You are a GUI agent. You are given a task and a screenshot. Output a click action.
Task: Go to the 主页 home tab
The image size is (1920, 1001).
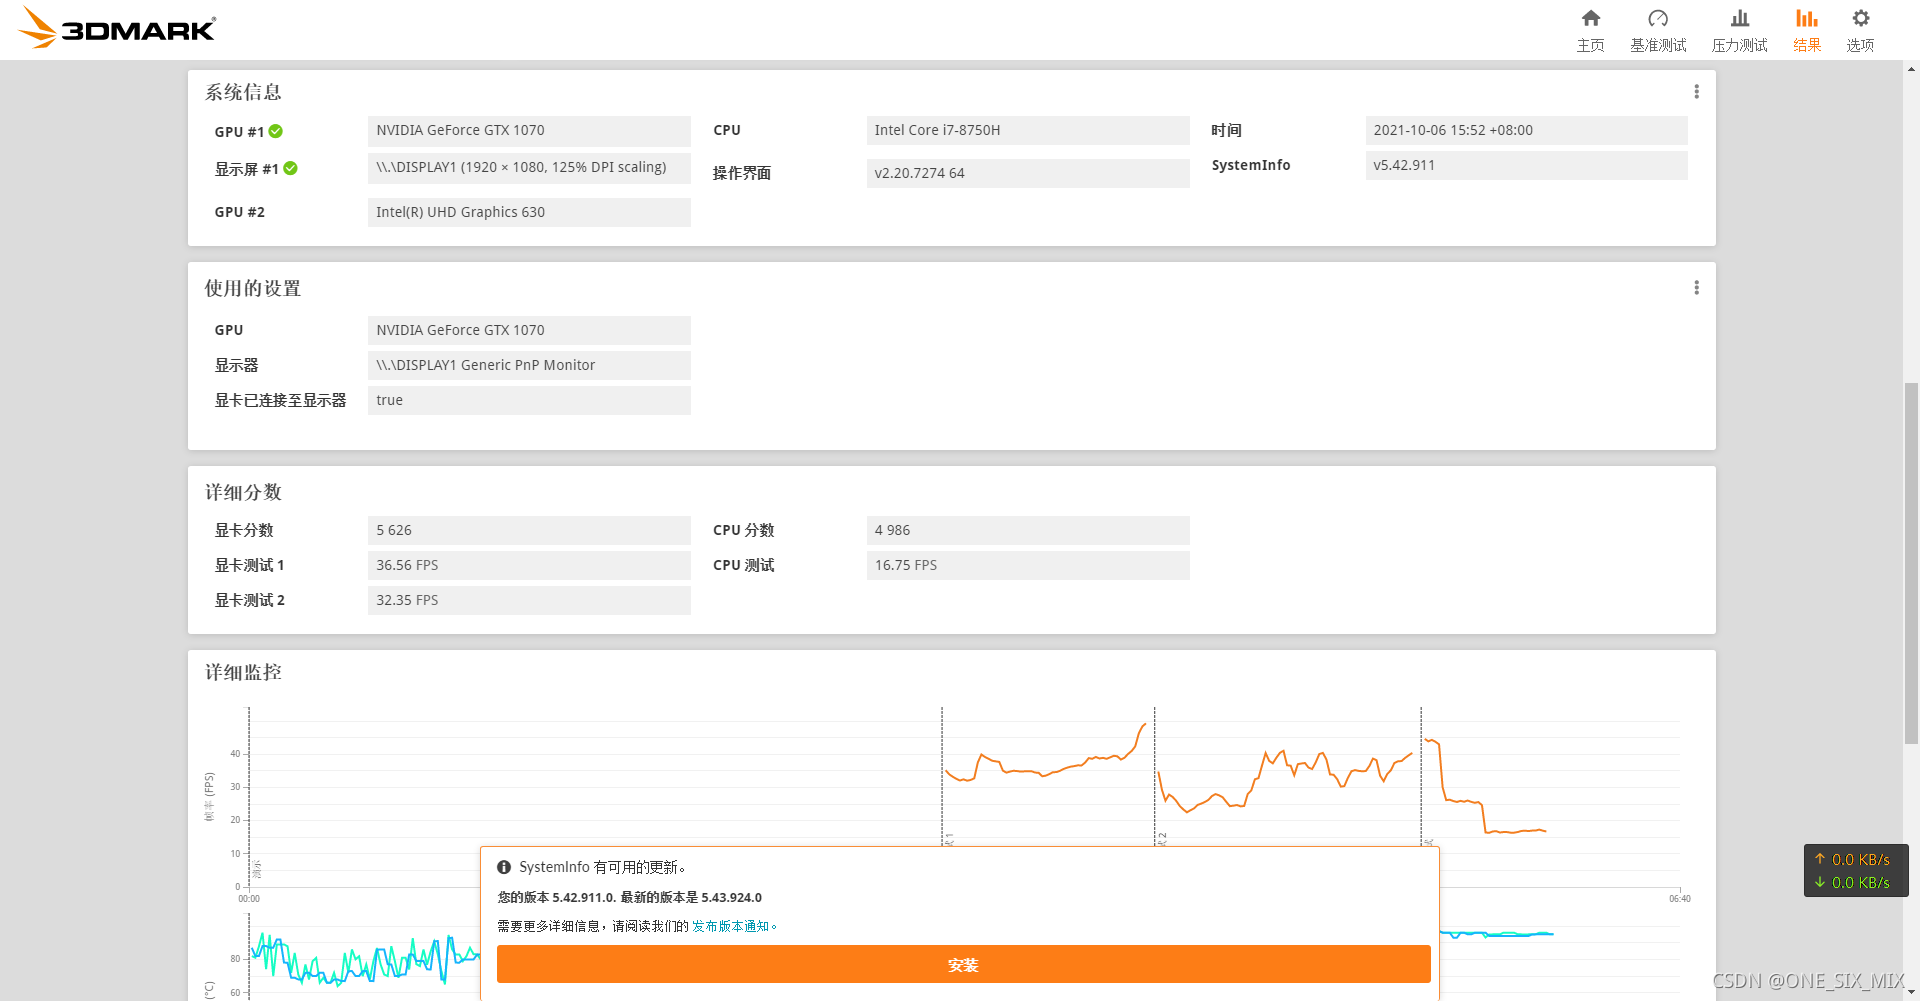(x=1590, y=30)
